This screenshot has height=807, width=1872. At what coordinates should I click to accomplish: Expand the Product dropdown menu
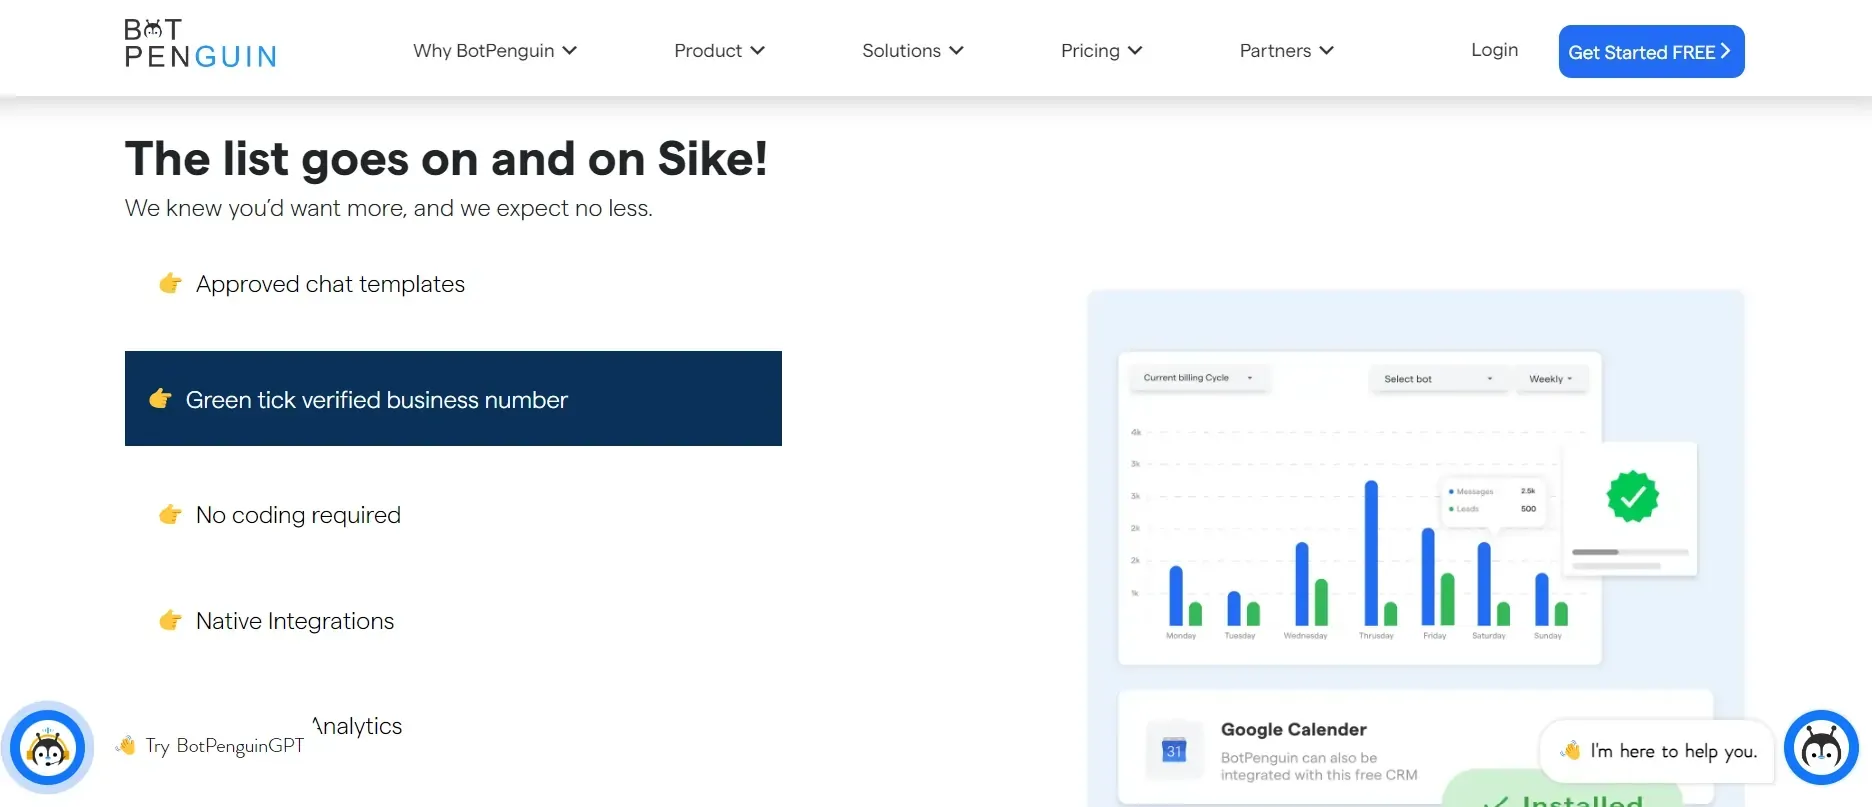tap(719, 51)
